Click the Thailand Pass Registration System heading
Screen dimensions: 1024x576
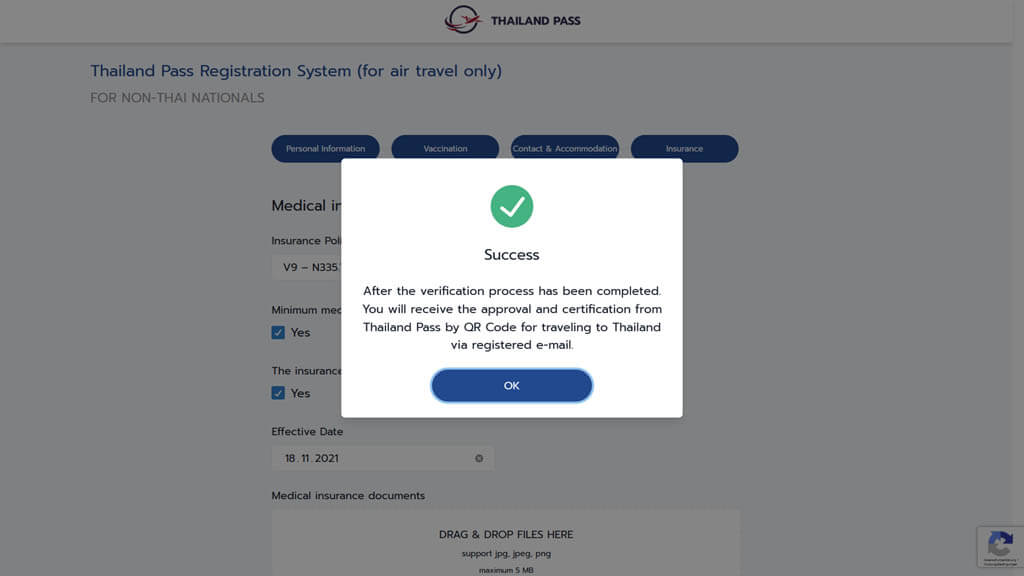(x=296, y=71)
